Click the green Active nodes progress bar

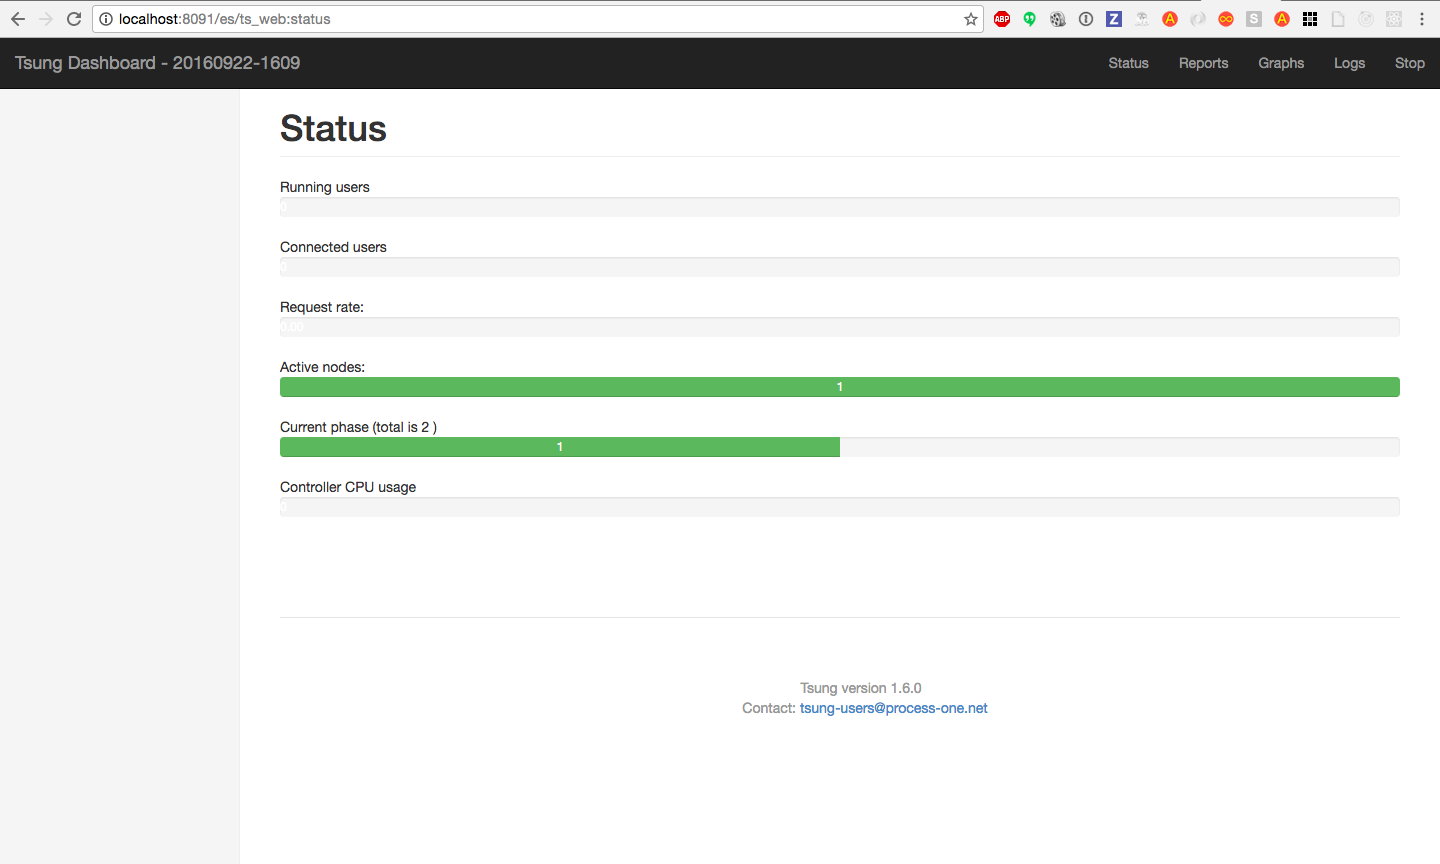pos(840,387)
